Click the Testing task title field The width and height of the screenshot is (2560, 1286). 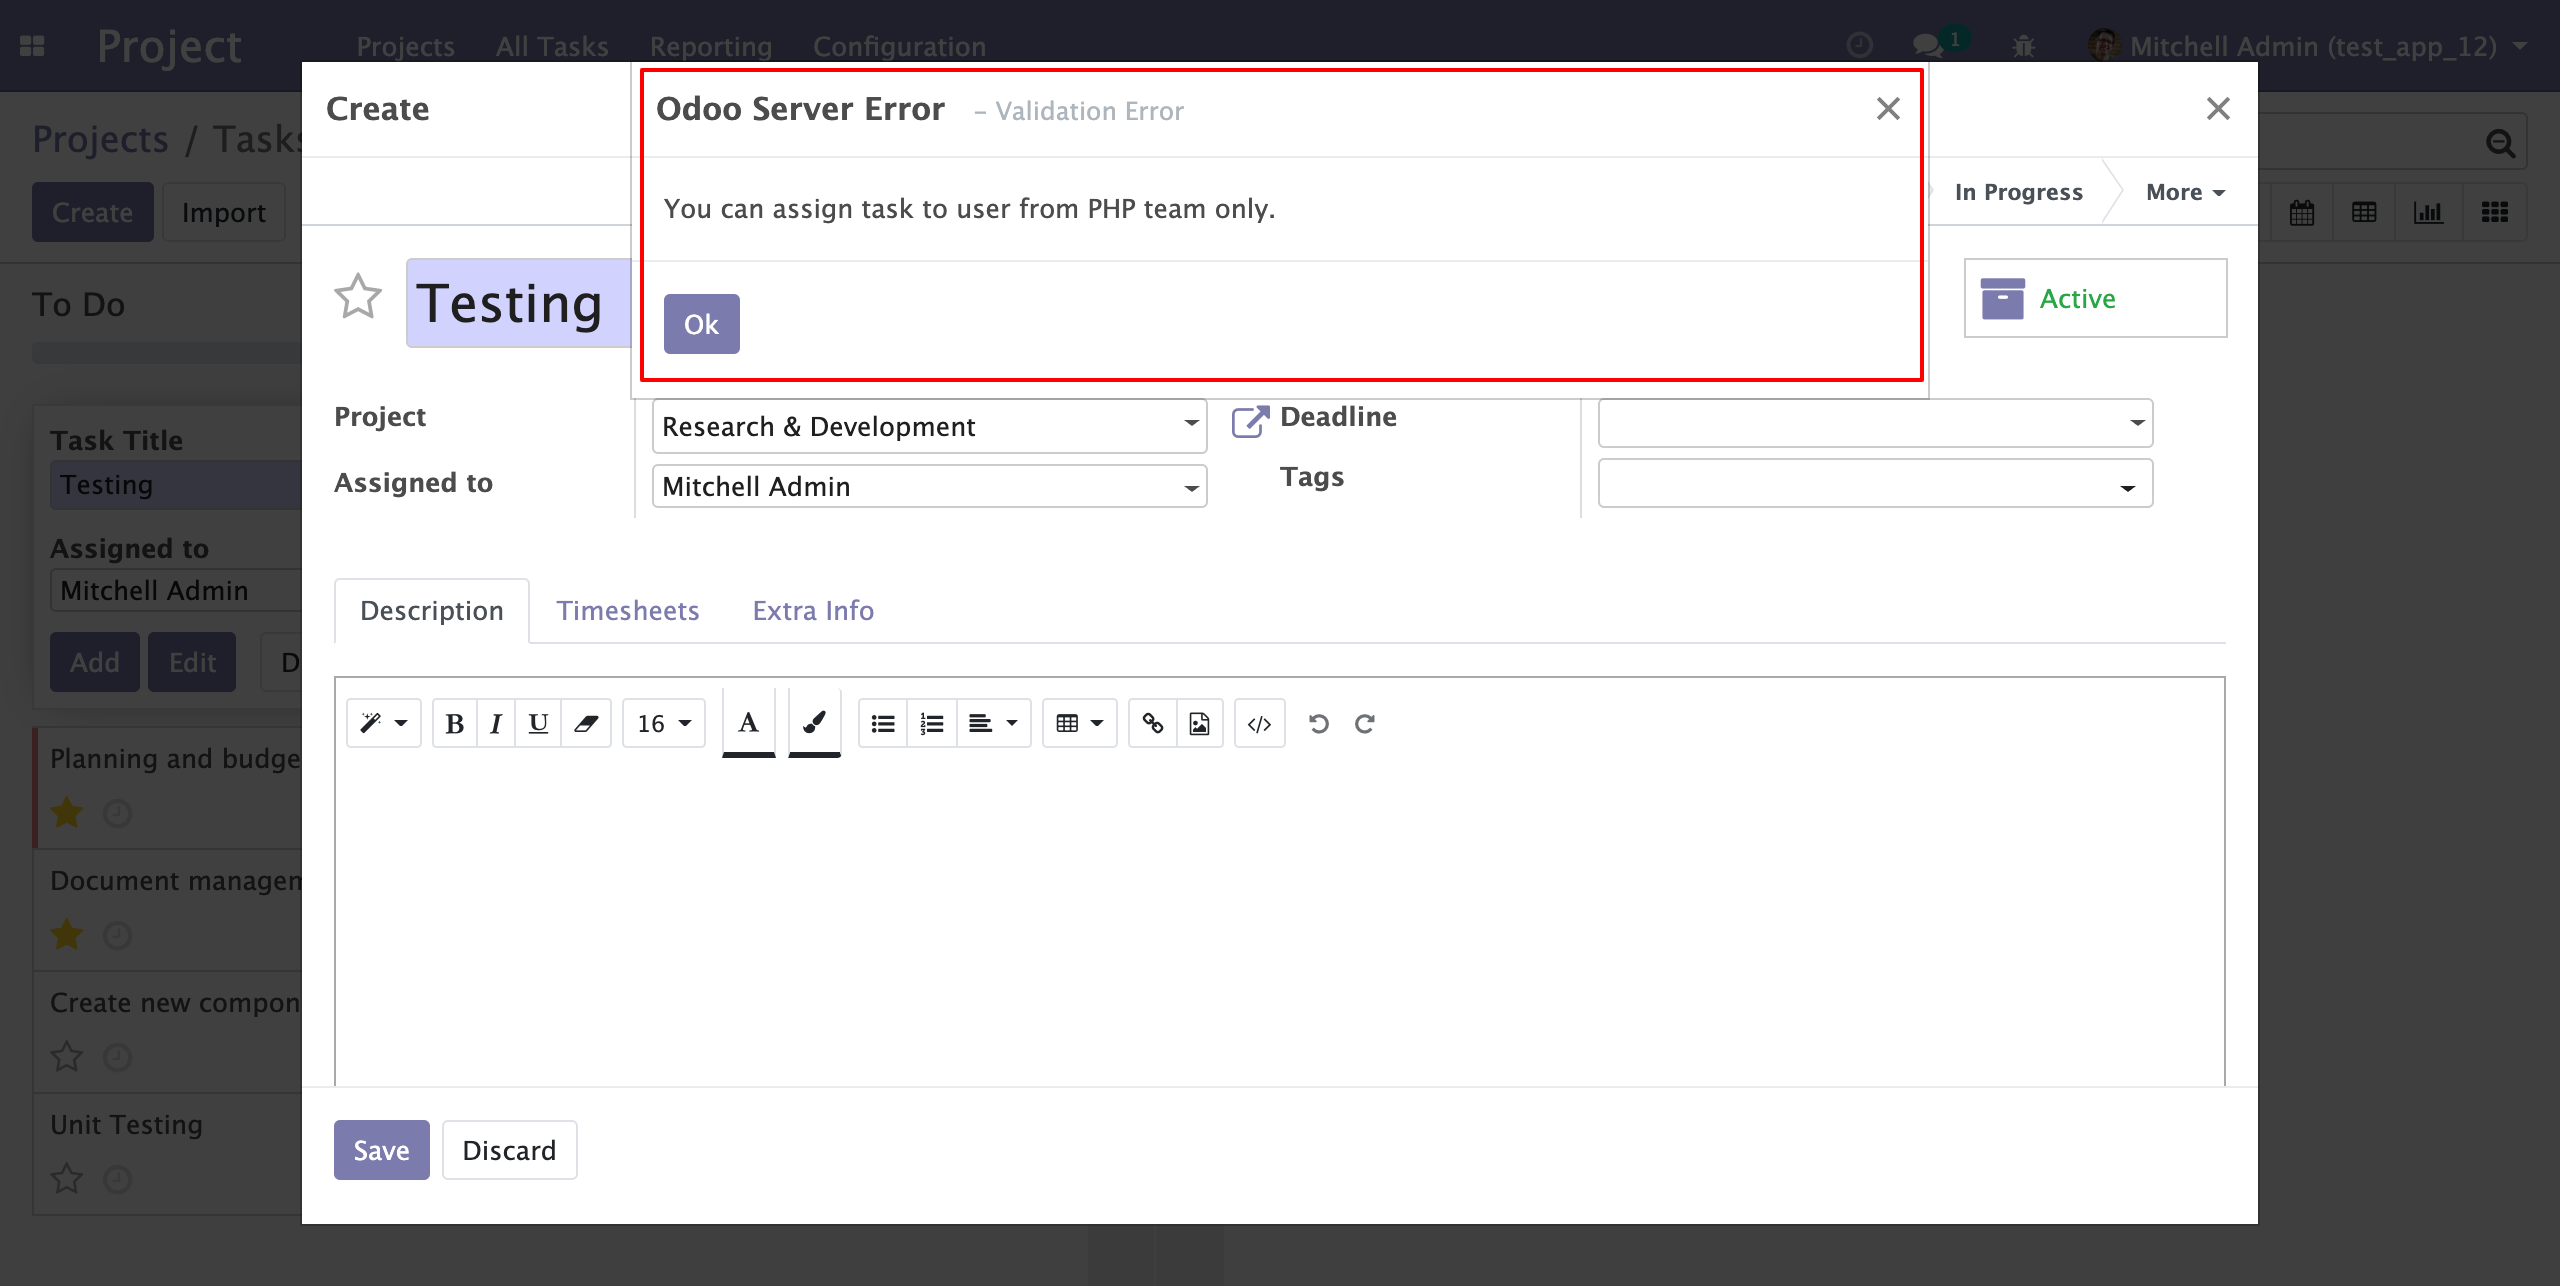click(519, 303)
